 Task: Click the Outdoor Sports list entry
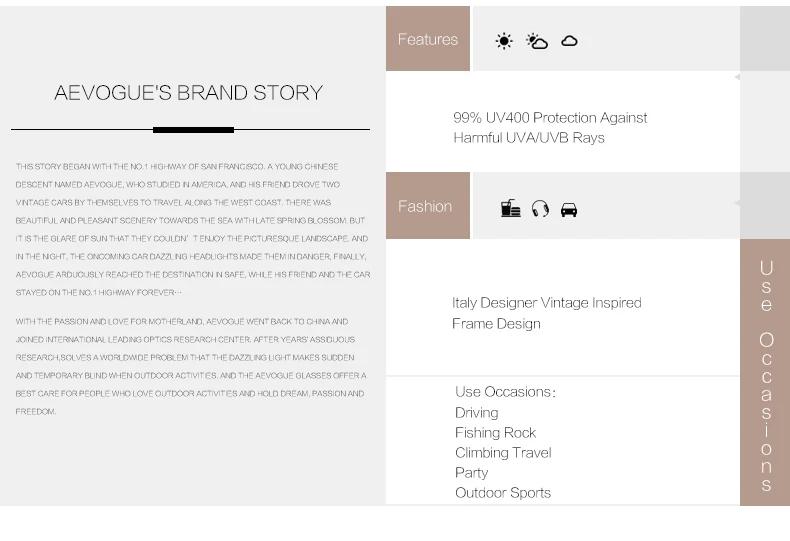tap(503, 493)
